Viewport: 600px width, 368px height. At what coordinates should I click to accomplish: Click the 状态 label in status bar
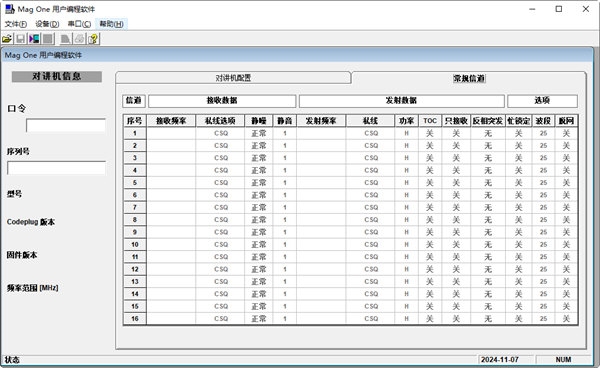(12, 360)
